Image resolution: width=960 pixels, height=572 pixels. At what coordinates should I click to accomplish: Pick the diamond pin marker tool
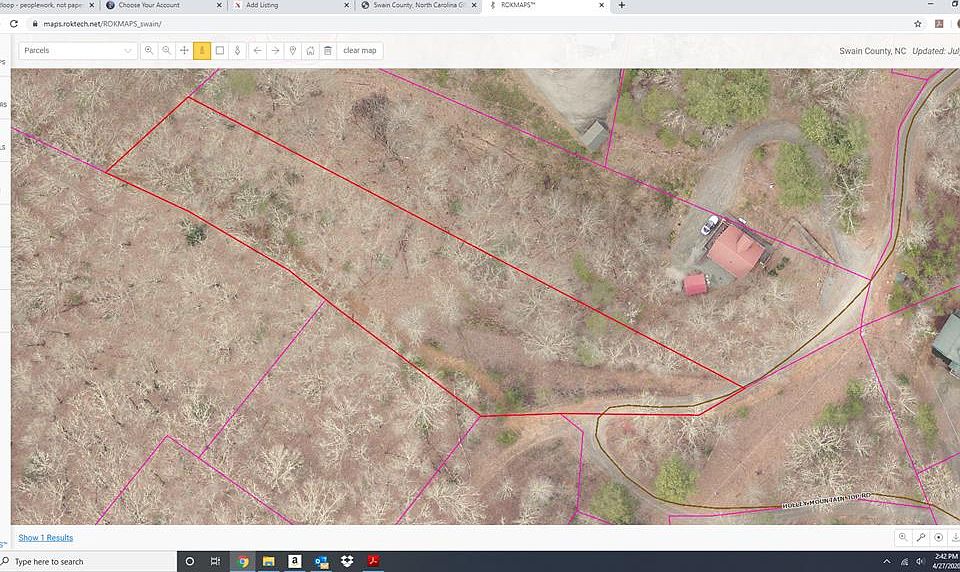[x=238, y=51]
